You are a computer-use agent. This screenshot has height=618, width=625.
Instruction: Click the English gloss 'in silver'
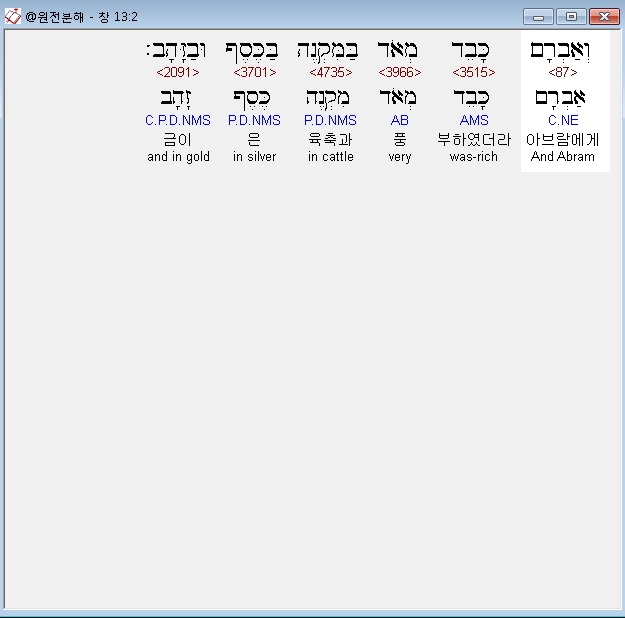pos(254,157)
